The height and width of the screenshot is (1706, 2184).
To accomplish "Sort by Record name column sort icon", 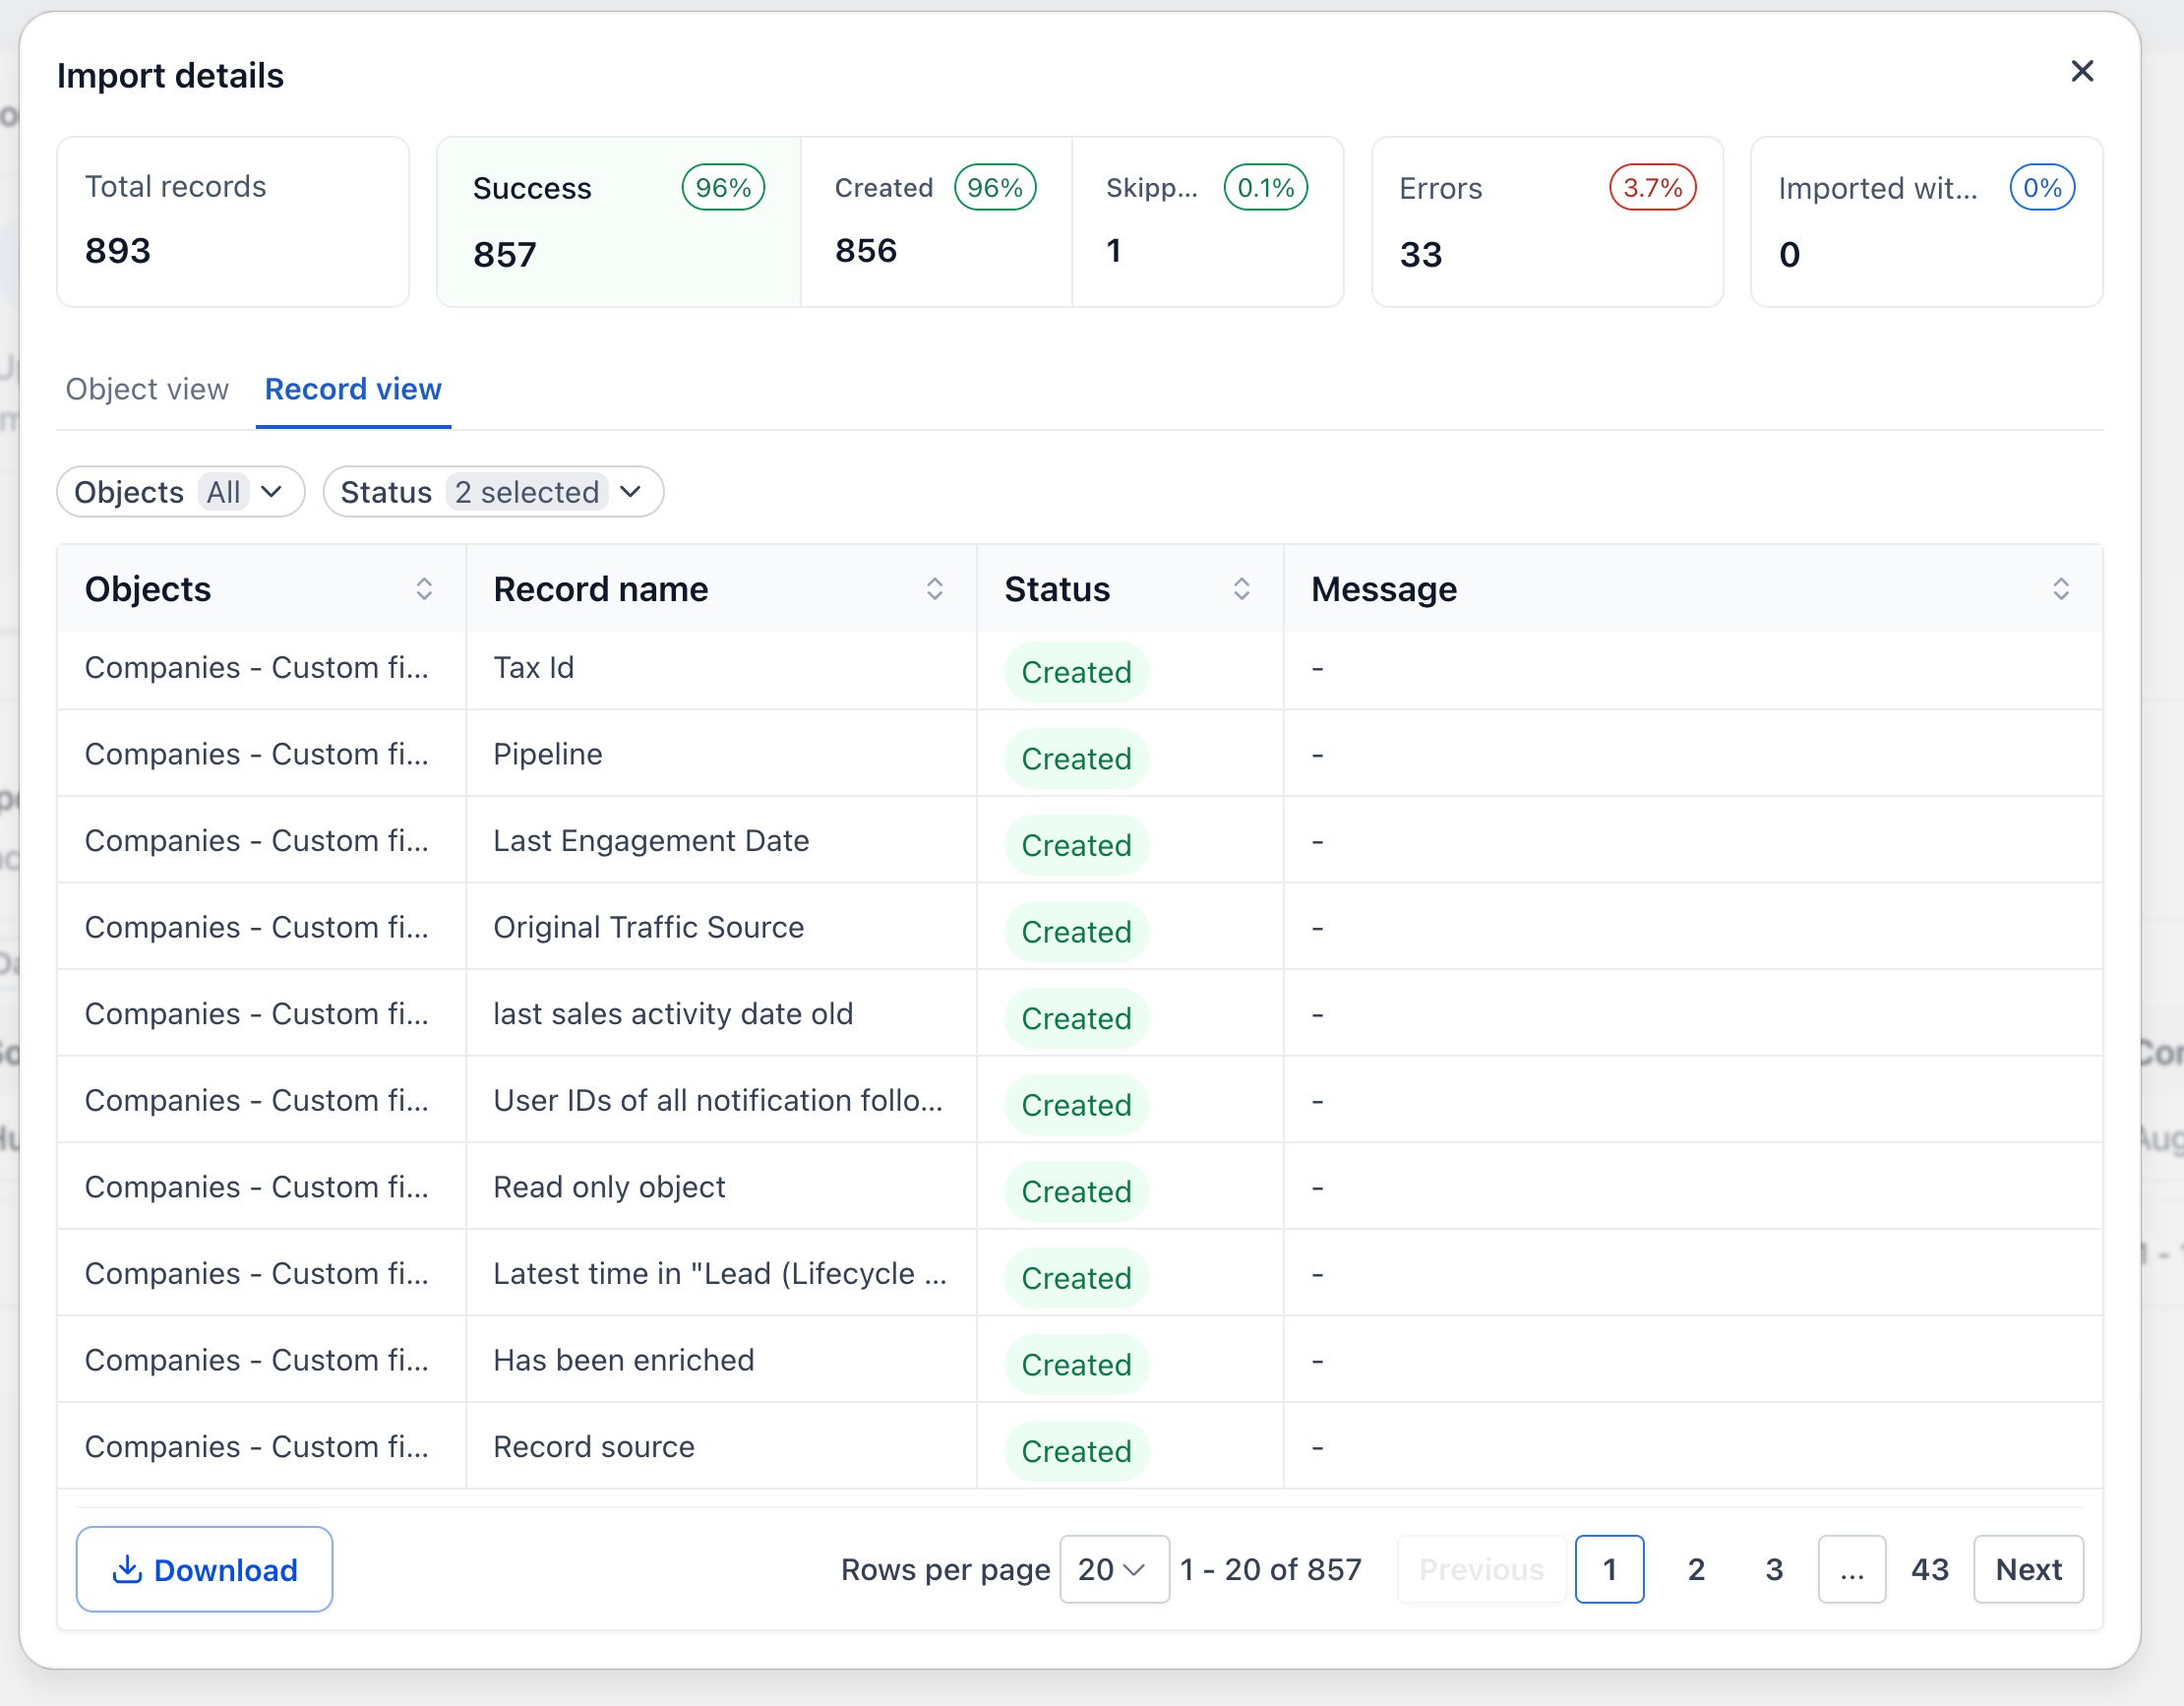I will pyautogui.click(x=934, y=589).
